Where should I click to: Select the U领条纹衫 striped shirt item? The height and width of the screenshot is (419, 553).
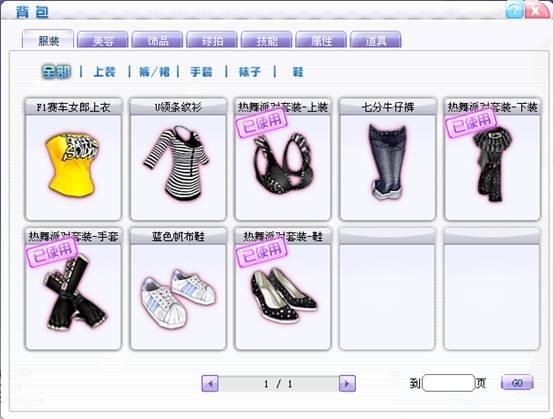coord(178,159)
